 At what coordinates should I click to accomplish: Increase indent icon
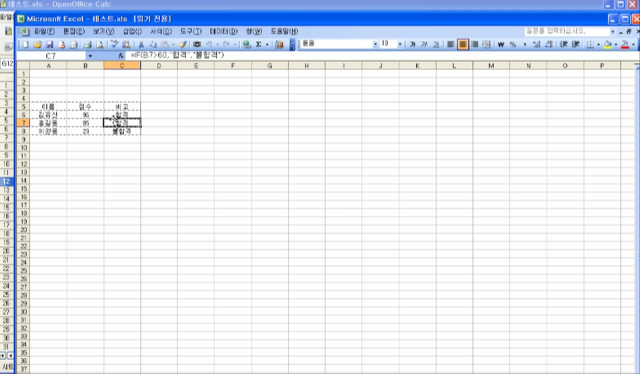[x=576, y=44]
